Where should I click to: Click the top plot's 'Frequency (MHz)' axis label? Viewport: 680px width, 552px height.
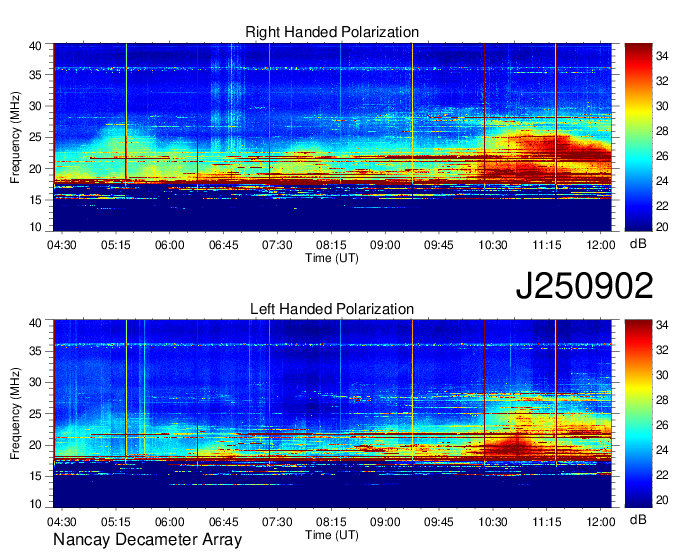pyautogui.click(x=15, y=137)
